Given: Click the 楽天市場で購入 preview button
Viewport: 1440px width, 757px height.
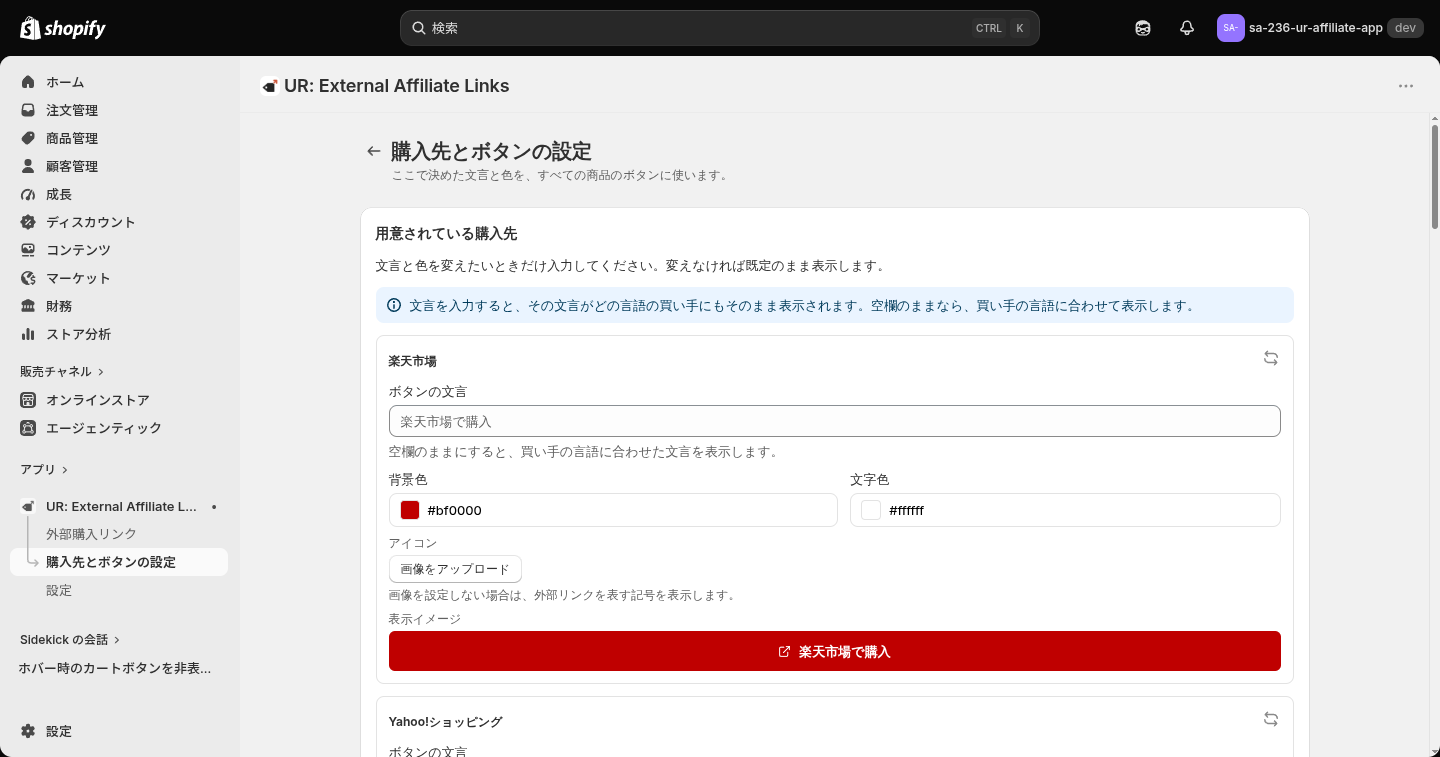Looking at the screenshot, I should (835, 651).
